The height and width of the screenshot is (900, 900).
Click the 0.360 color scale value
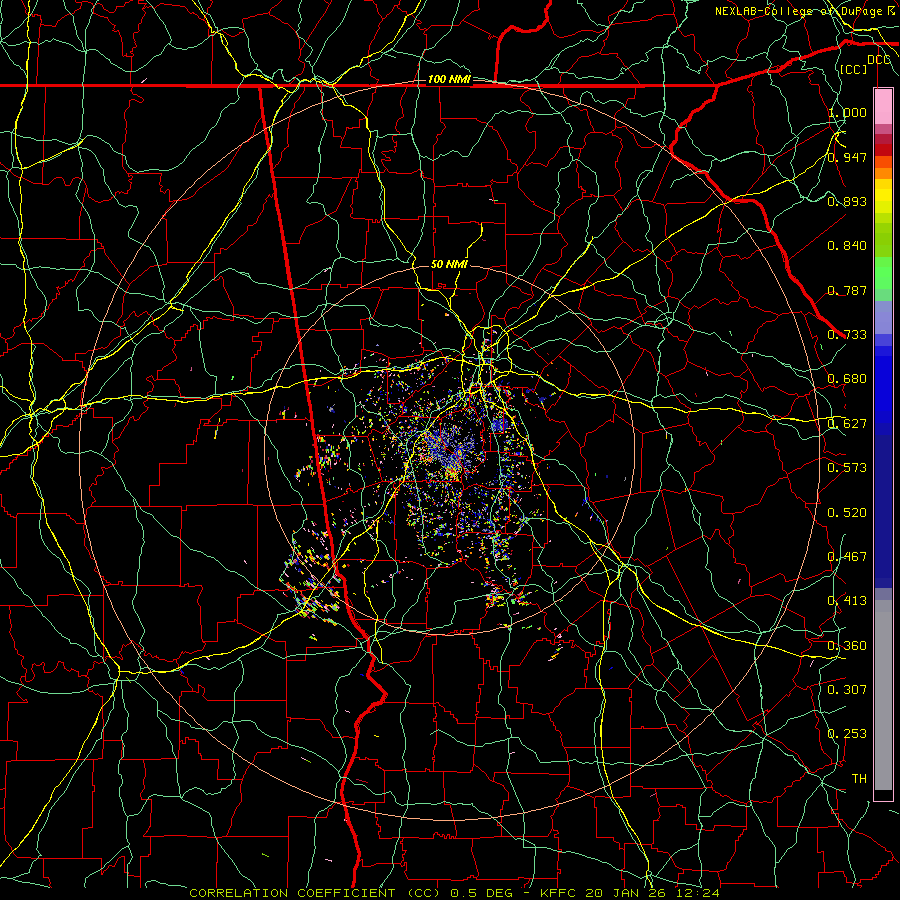(x=847, y=646)
